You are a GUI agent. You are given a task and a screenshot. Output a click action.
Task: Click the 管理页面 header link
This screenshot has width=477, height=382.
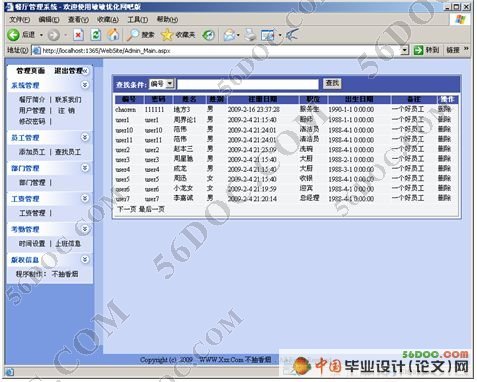coord(30,71)
